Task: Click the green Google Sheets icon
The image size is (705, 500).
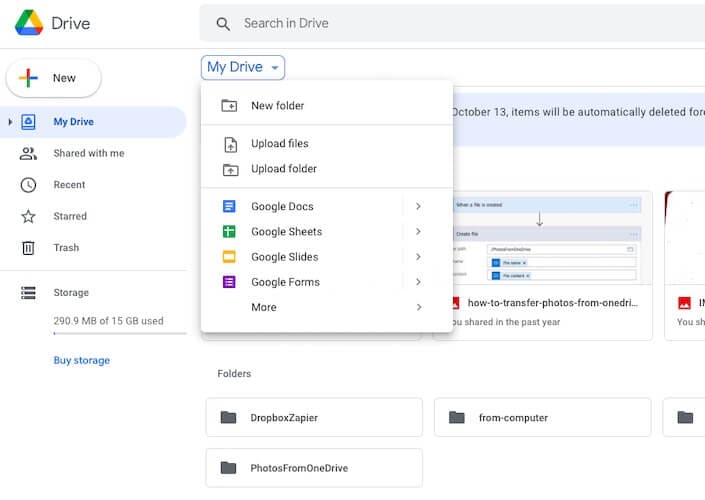Action: click(229, 232)
